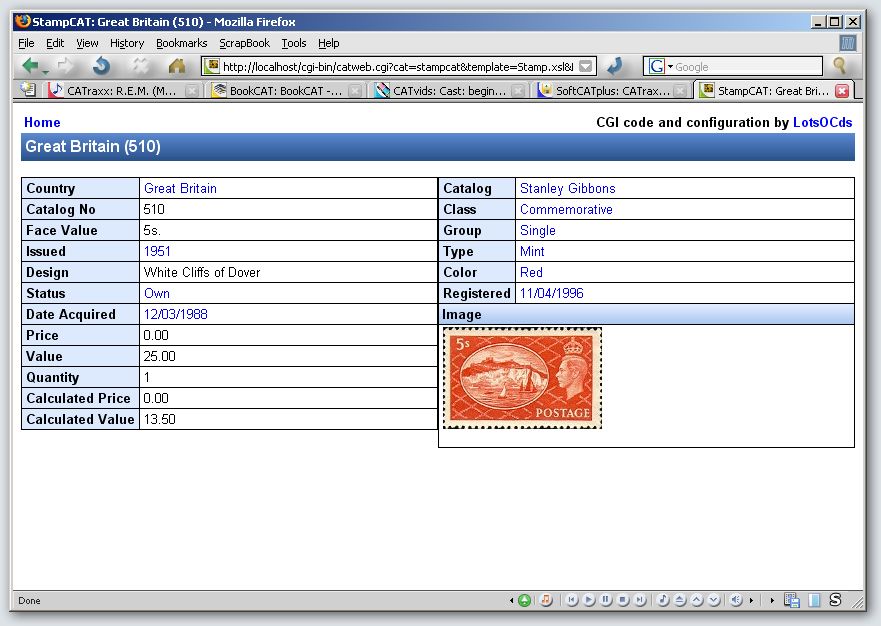Open the Bookmarks menu

pyautogui.click(x=181, y=43)
